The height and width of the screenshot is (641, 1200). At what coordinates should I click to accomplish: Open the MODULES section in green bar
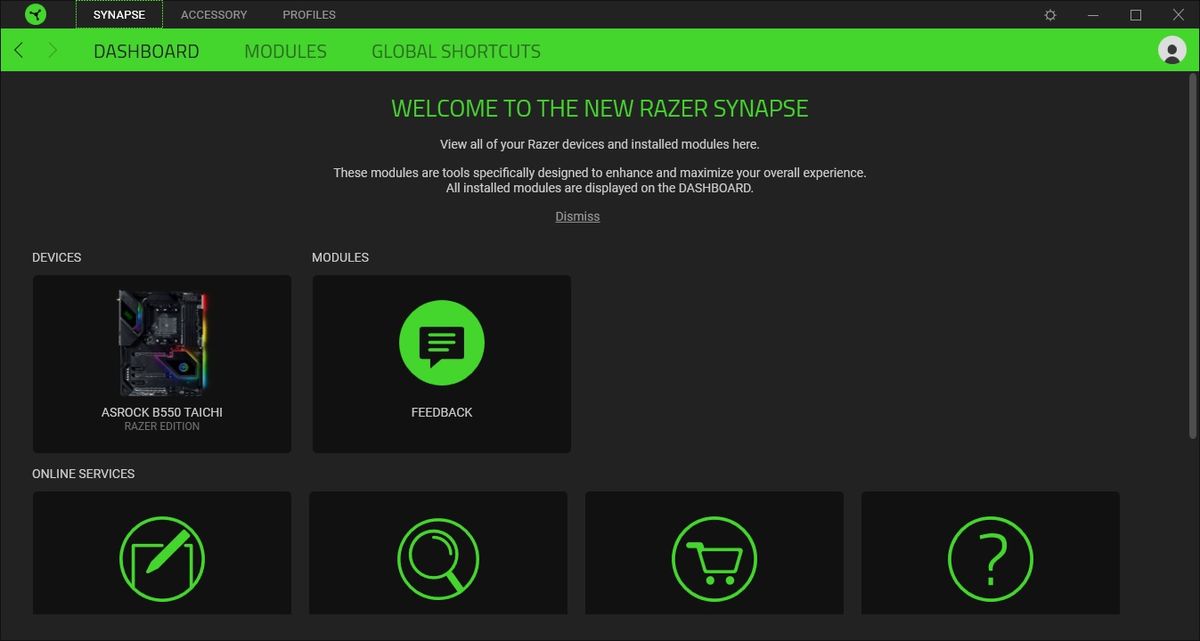point(285,51)
